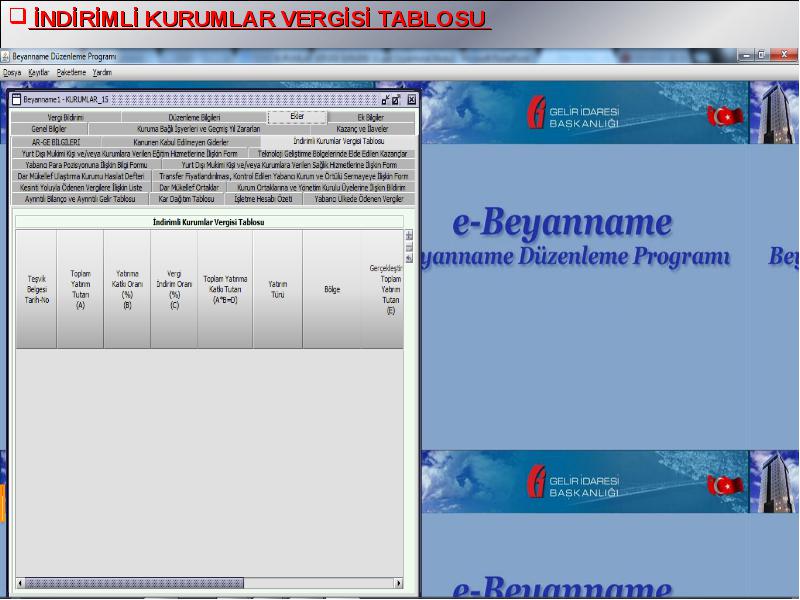Screen dimensions: 800x600
Task: Show the Kanunen Kabul Edilmeyen Giderler tab
Action: tap(181, 142)
